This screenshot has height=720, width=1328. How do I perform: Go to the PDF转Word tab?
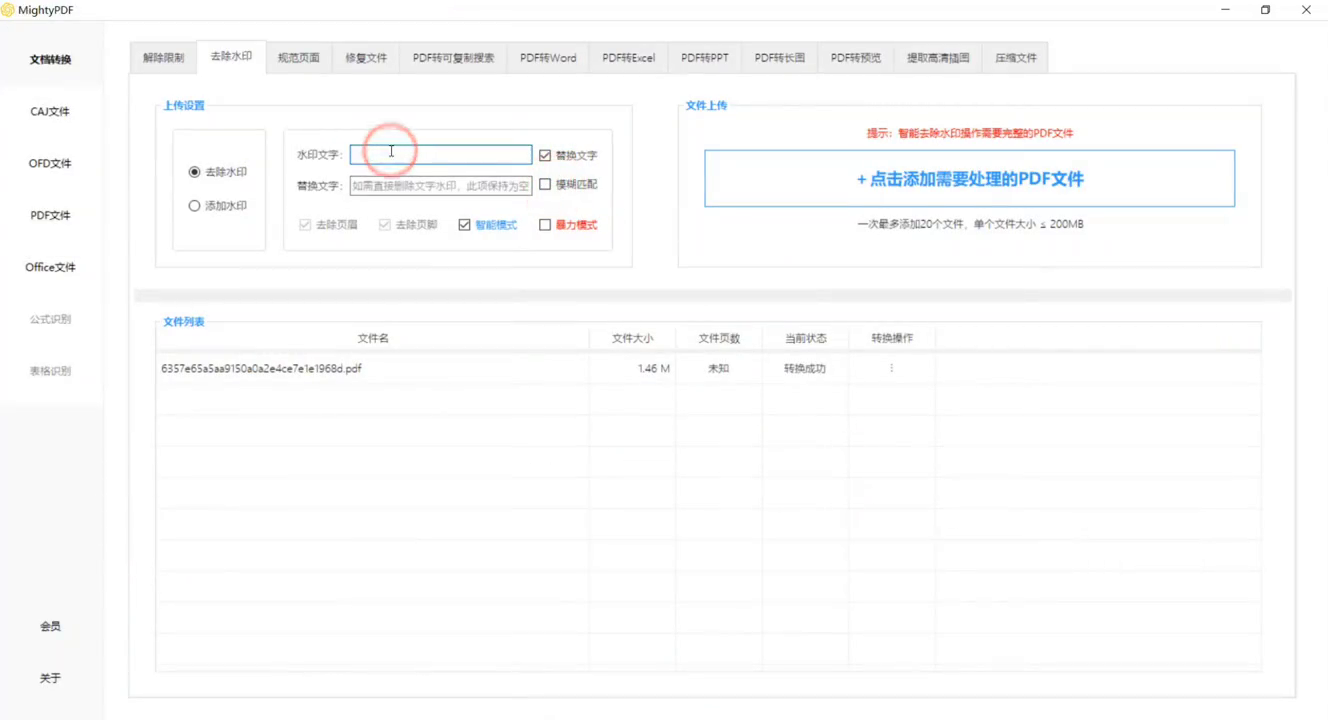pos(548,58)
